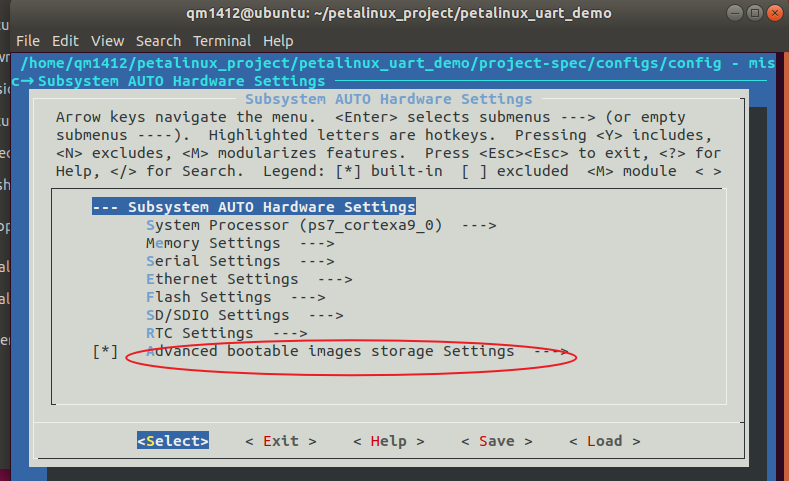Expand Ethernet Settings submenu
The height and width of the screenshot is (481, 789).
click(249, 279)
